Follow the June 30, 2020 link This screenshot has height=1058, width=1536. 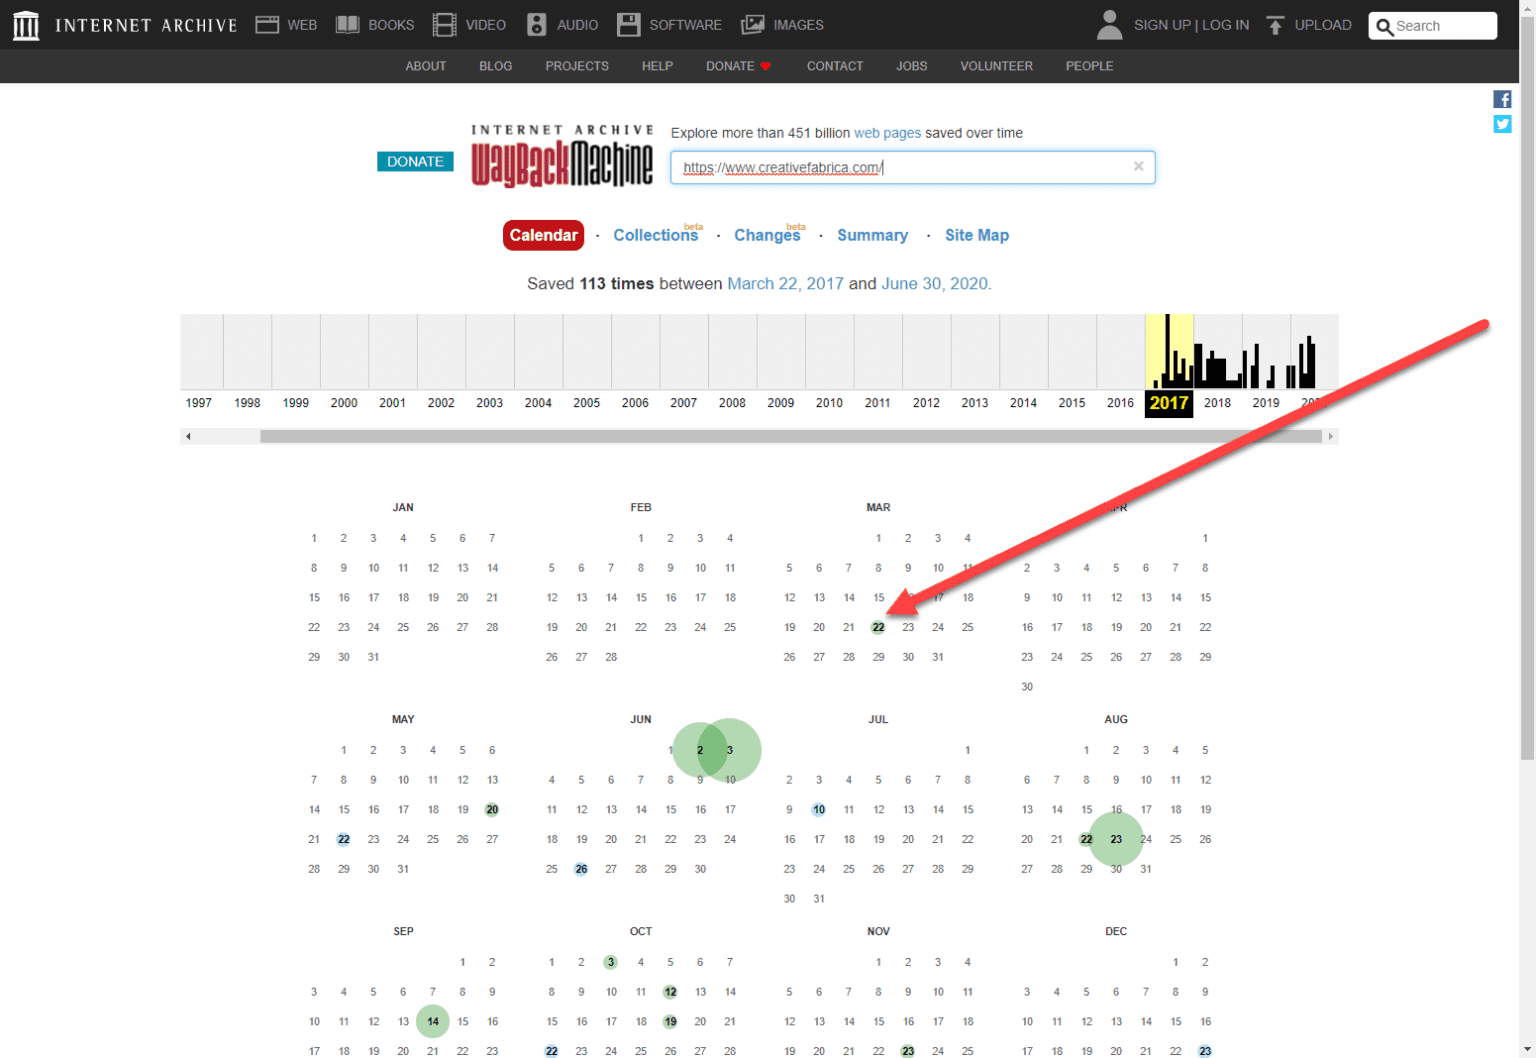936,284
